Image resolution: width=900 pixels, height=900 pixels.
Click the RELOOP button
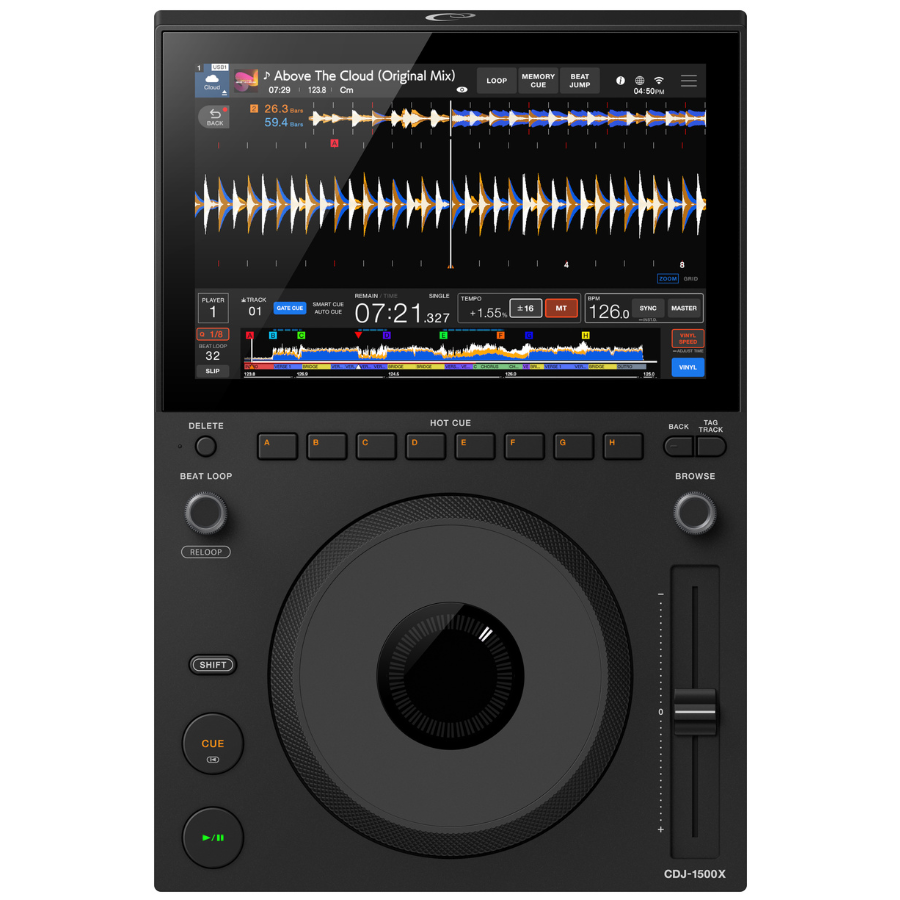205,552
